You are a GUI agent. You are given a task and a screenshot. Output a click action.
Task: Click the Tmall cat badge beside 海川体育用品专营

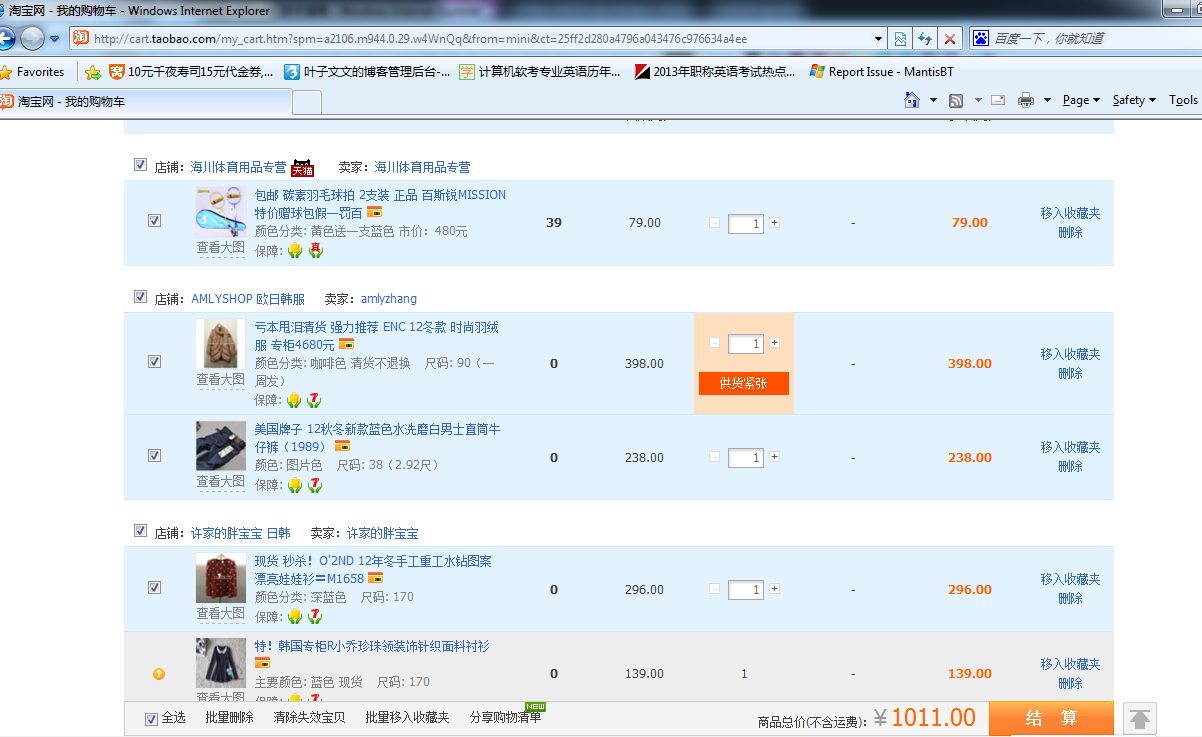click(302, 168)
